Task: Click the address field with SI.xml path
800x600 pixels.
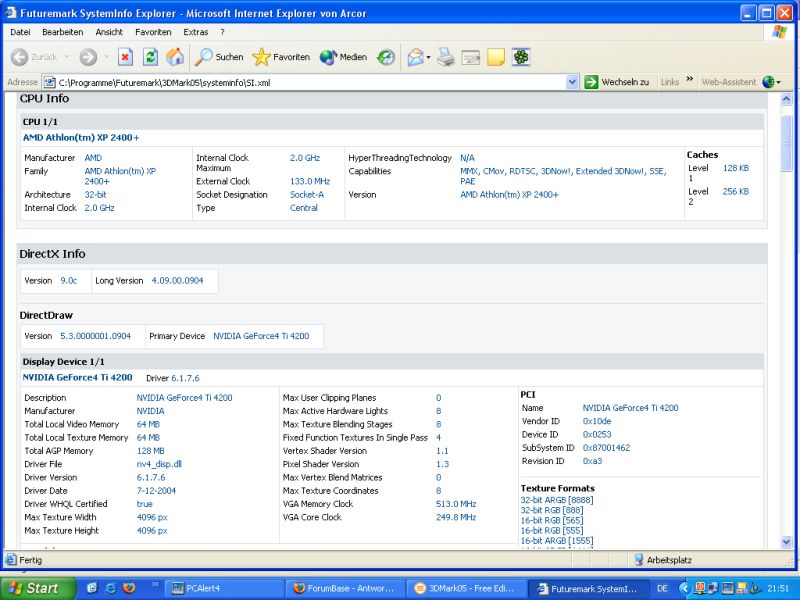Action: point(304,82)
